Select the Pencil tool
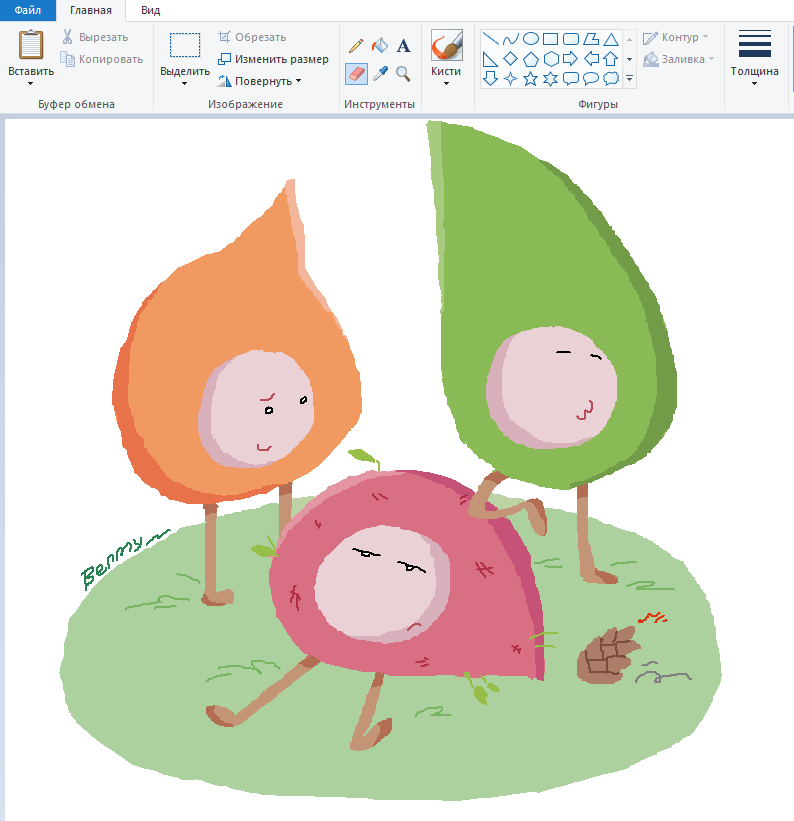The height and width of the screenshot is (821, 794). (x=356, y=46)
